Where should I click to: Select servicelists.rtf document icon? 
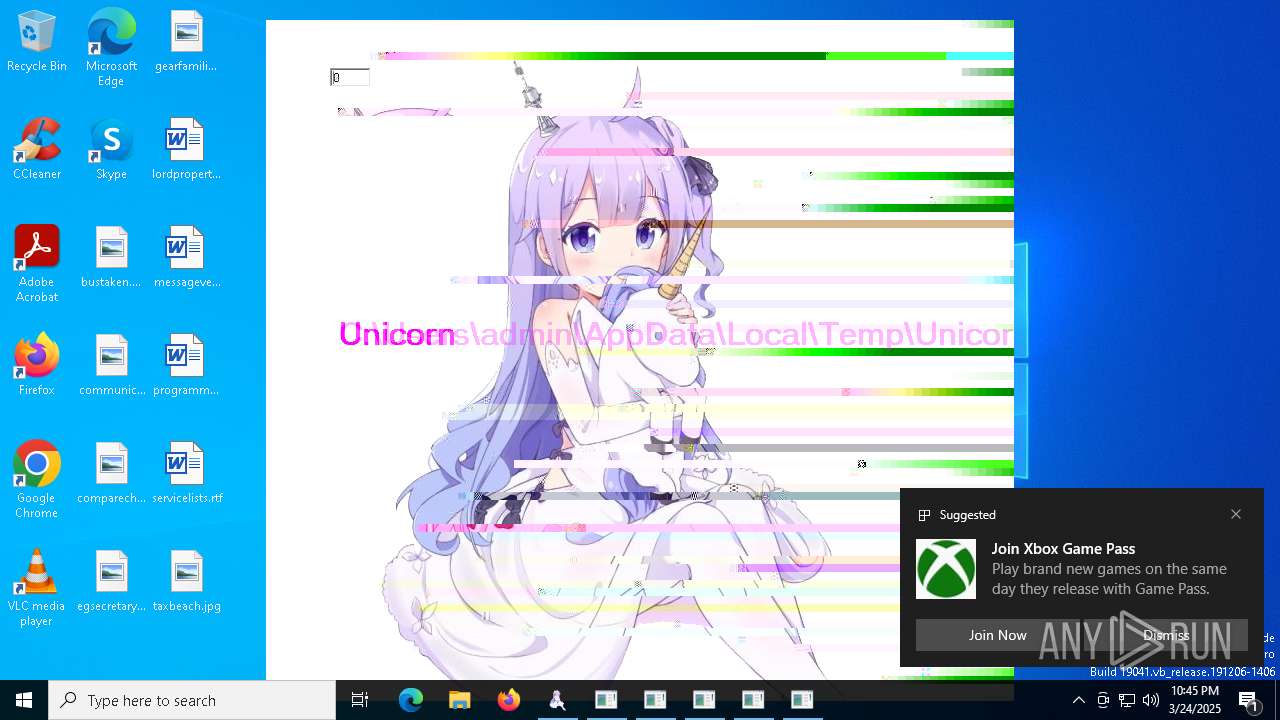[x=186, y=474]
